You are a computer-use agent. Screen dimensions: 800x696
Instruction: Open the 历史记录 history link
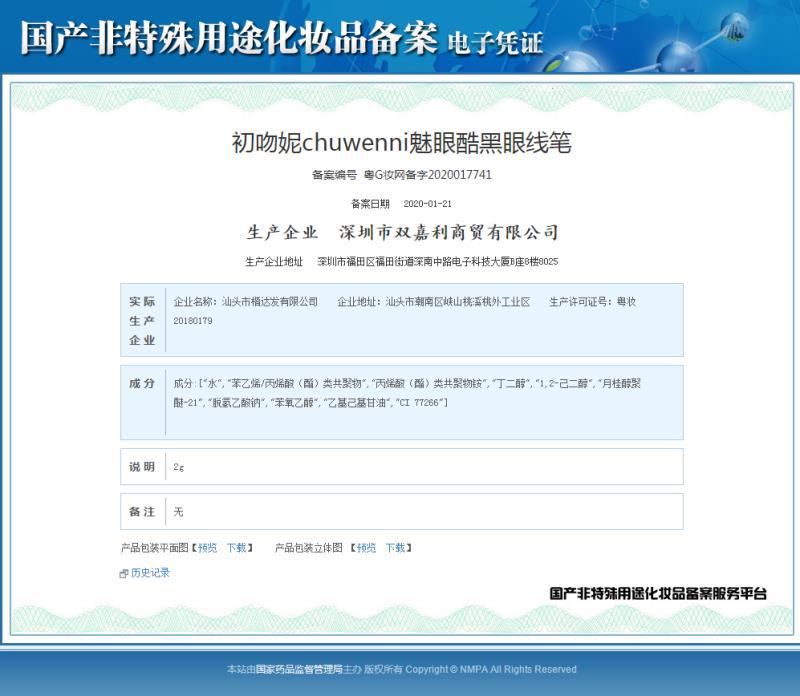[150, 573]
